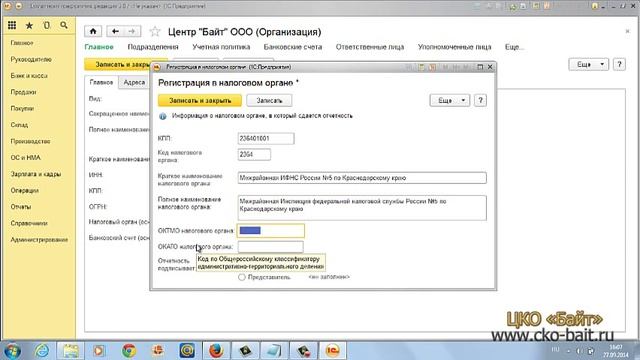Open Зарплата и кадры sidebar section

point(36,174)
